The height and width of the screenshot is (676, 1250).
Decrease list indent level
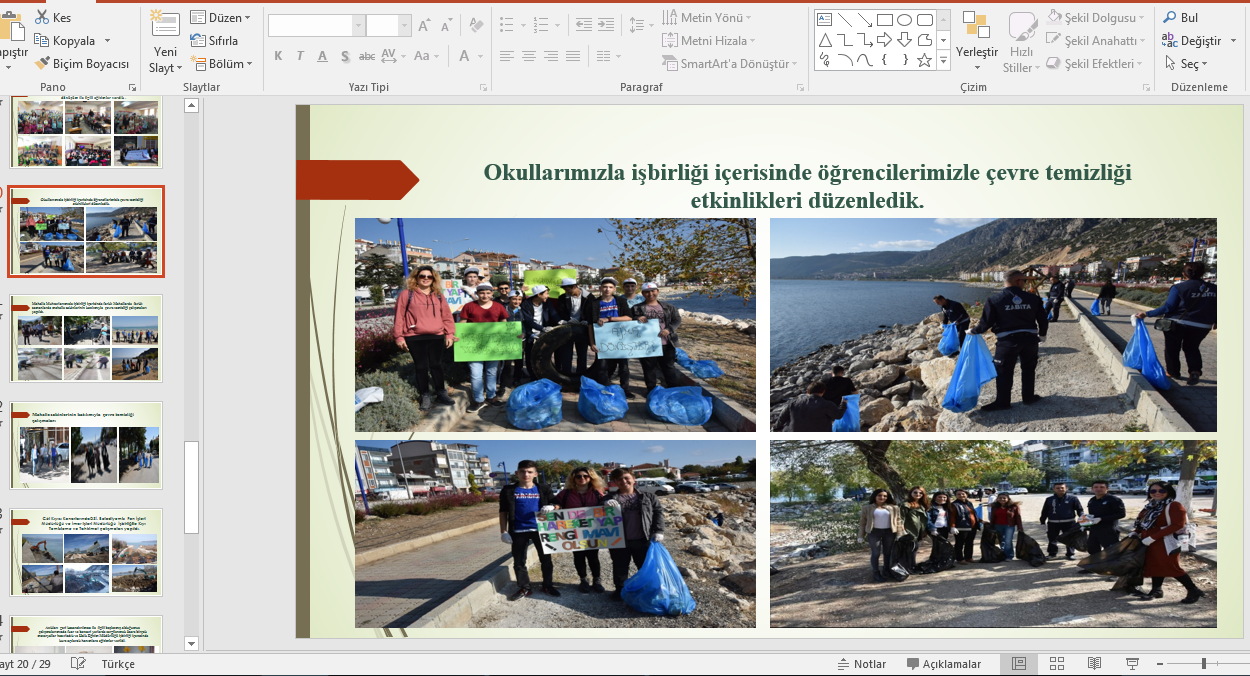(586, 25)
